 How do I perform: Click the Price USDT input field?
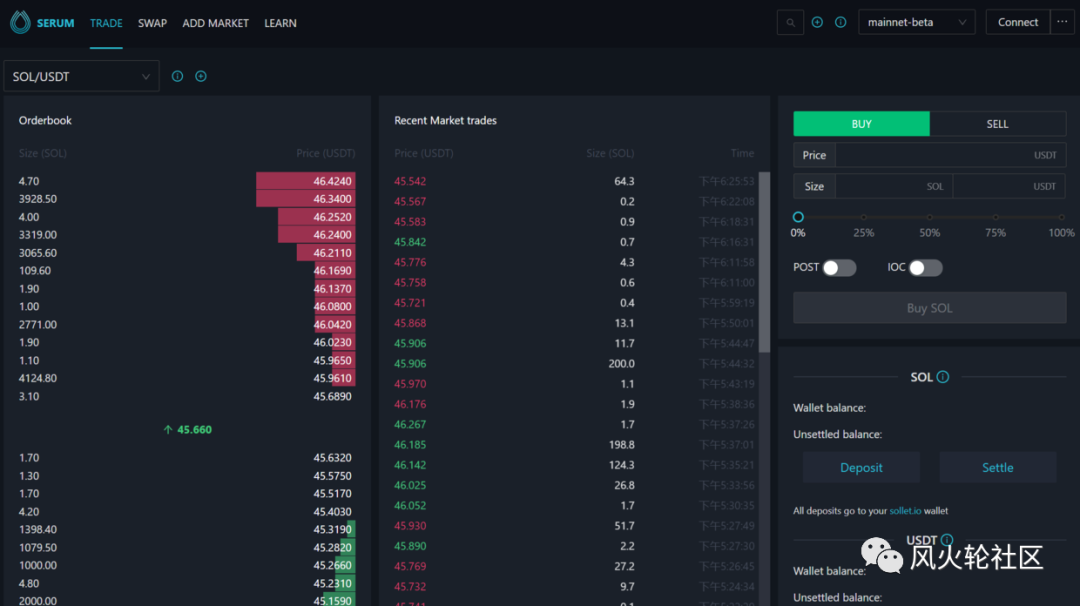click(x=951, y=155)
